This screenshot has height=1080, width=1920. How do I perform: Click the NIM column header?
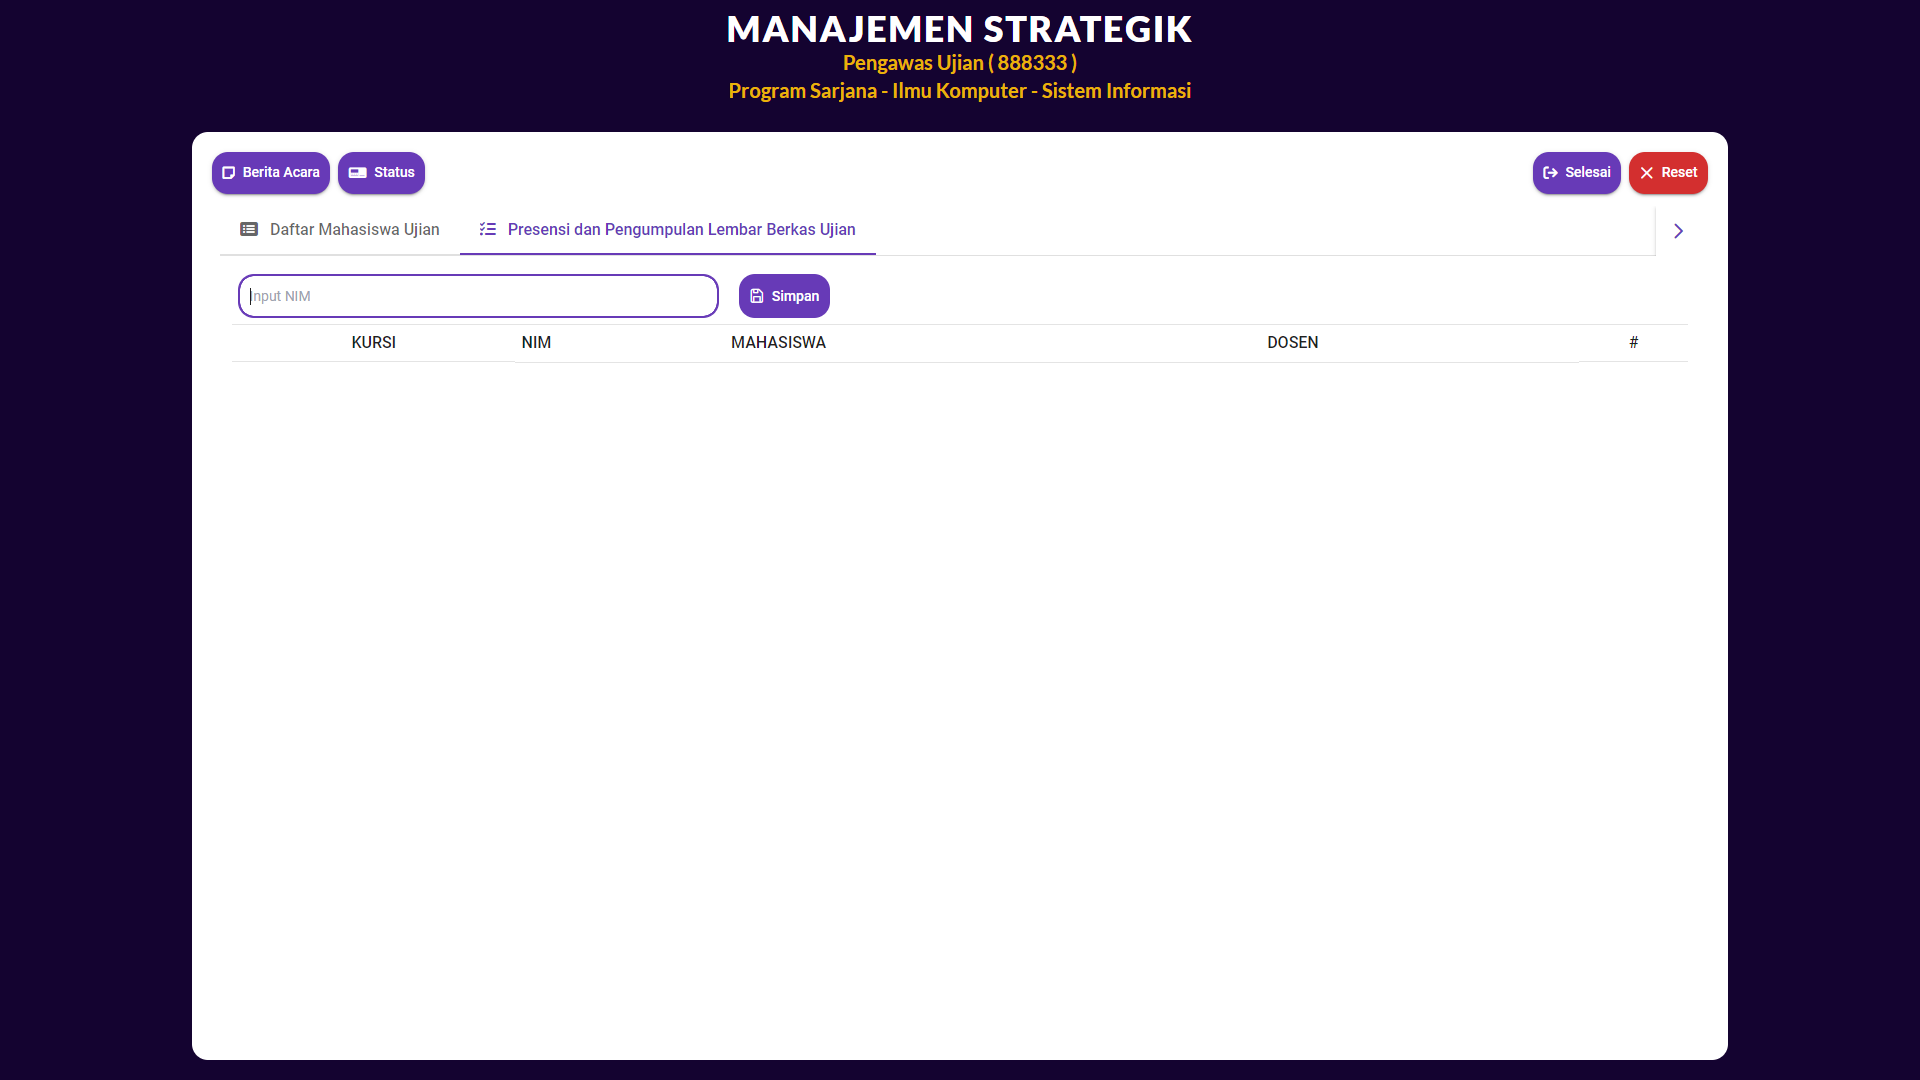point(536,343)
